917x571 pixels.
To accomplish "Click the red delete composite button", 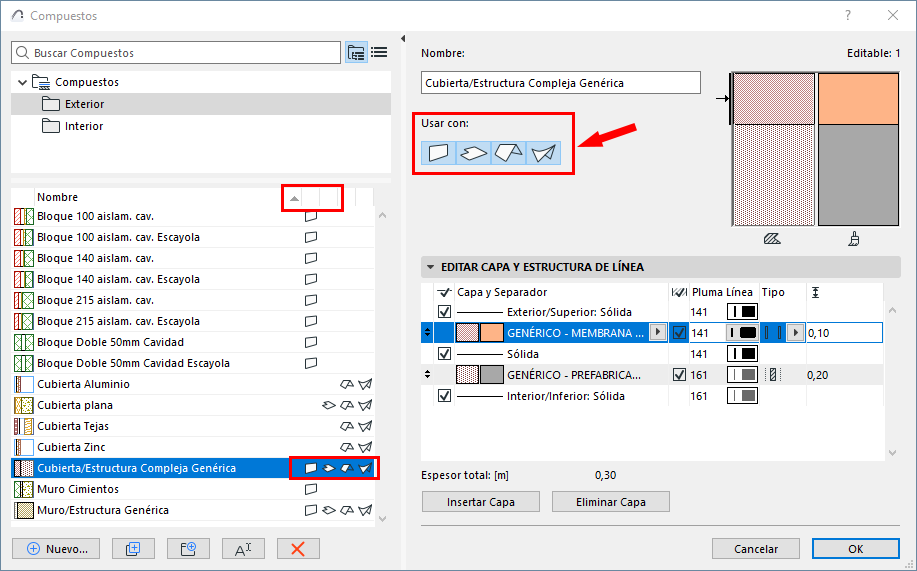I will tap(298, 549).
